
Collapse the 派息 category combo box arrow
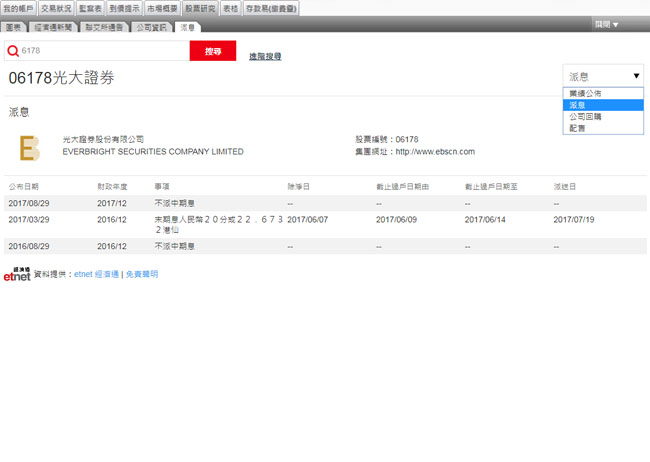click(636, 76)
